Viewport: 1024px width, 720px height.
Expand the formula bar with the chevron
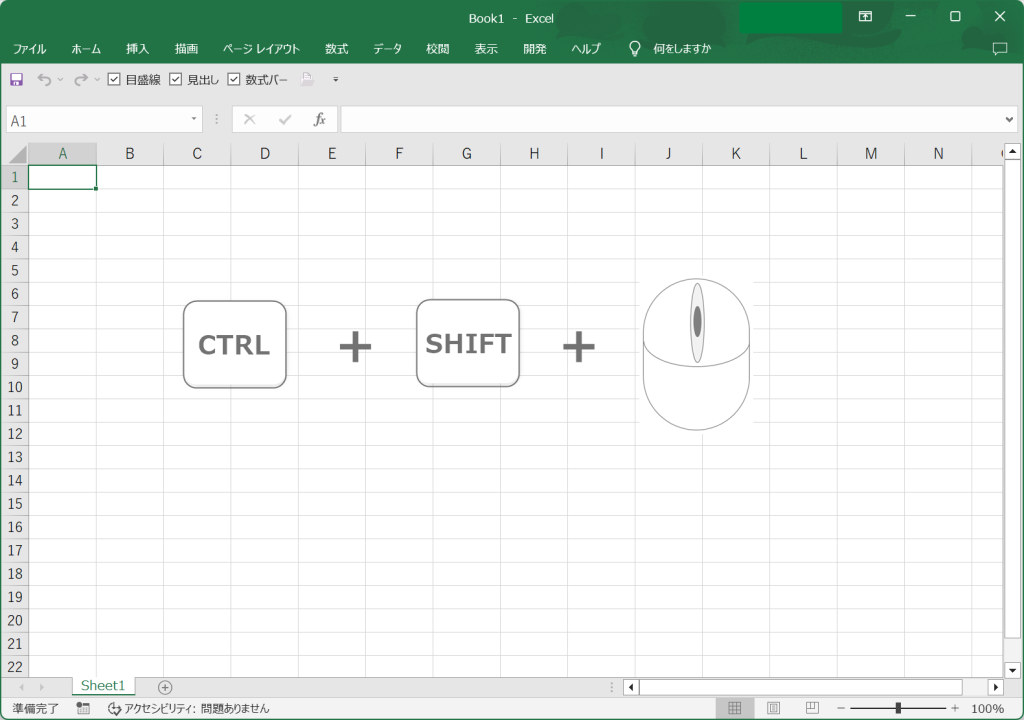(1009, 120)
